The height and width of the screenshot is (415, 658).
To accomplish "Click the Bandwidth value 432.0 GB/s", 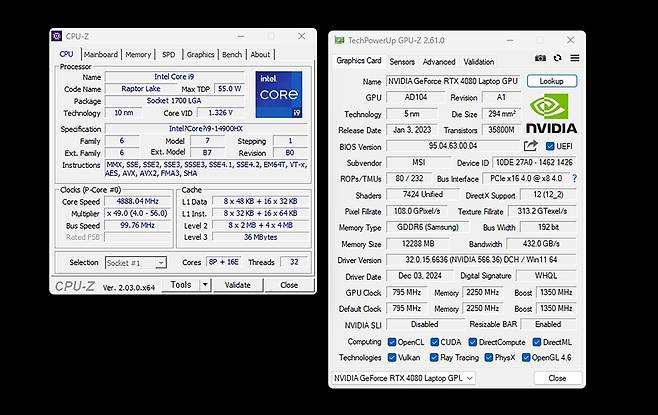I will click(x=541, y=244).
